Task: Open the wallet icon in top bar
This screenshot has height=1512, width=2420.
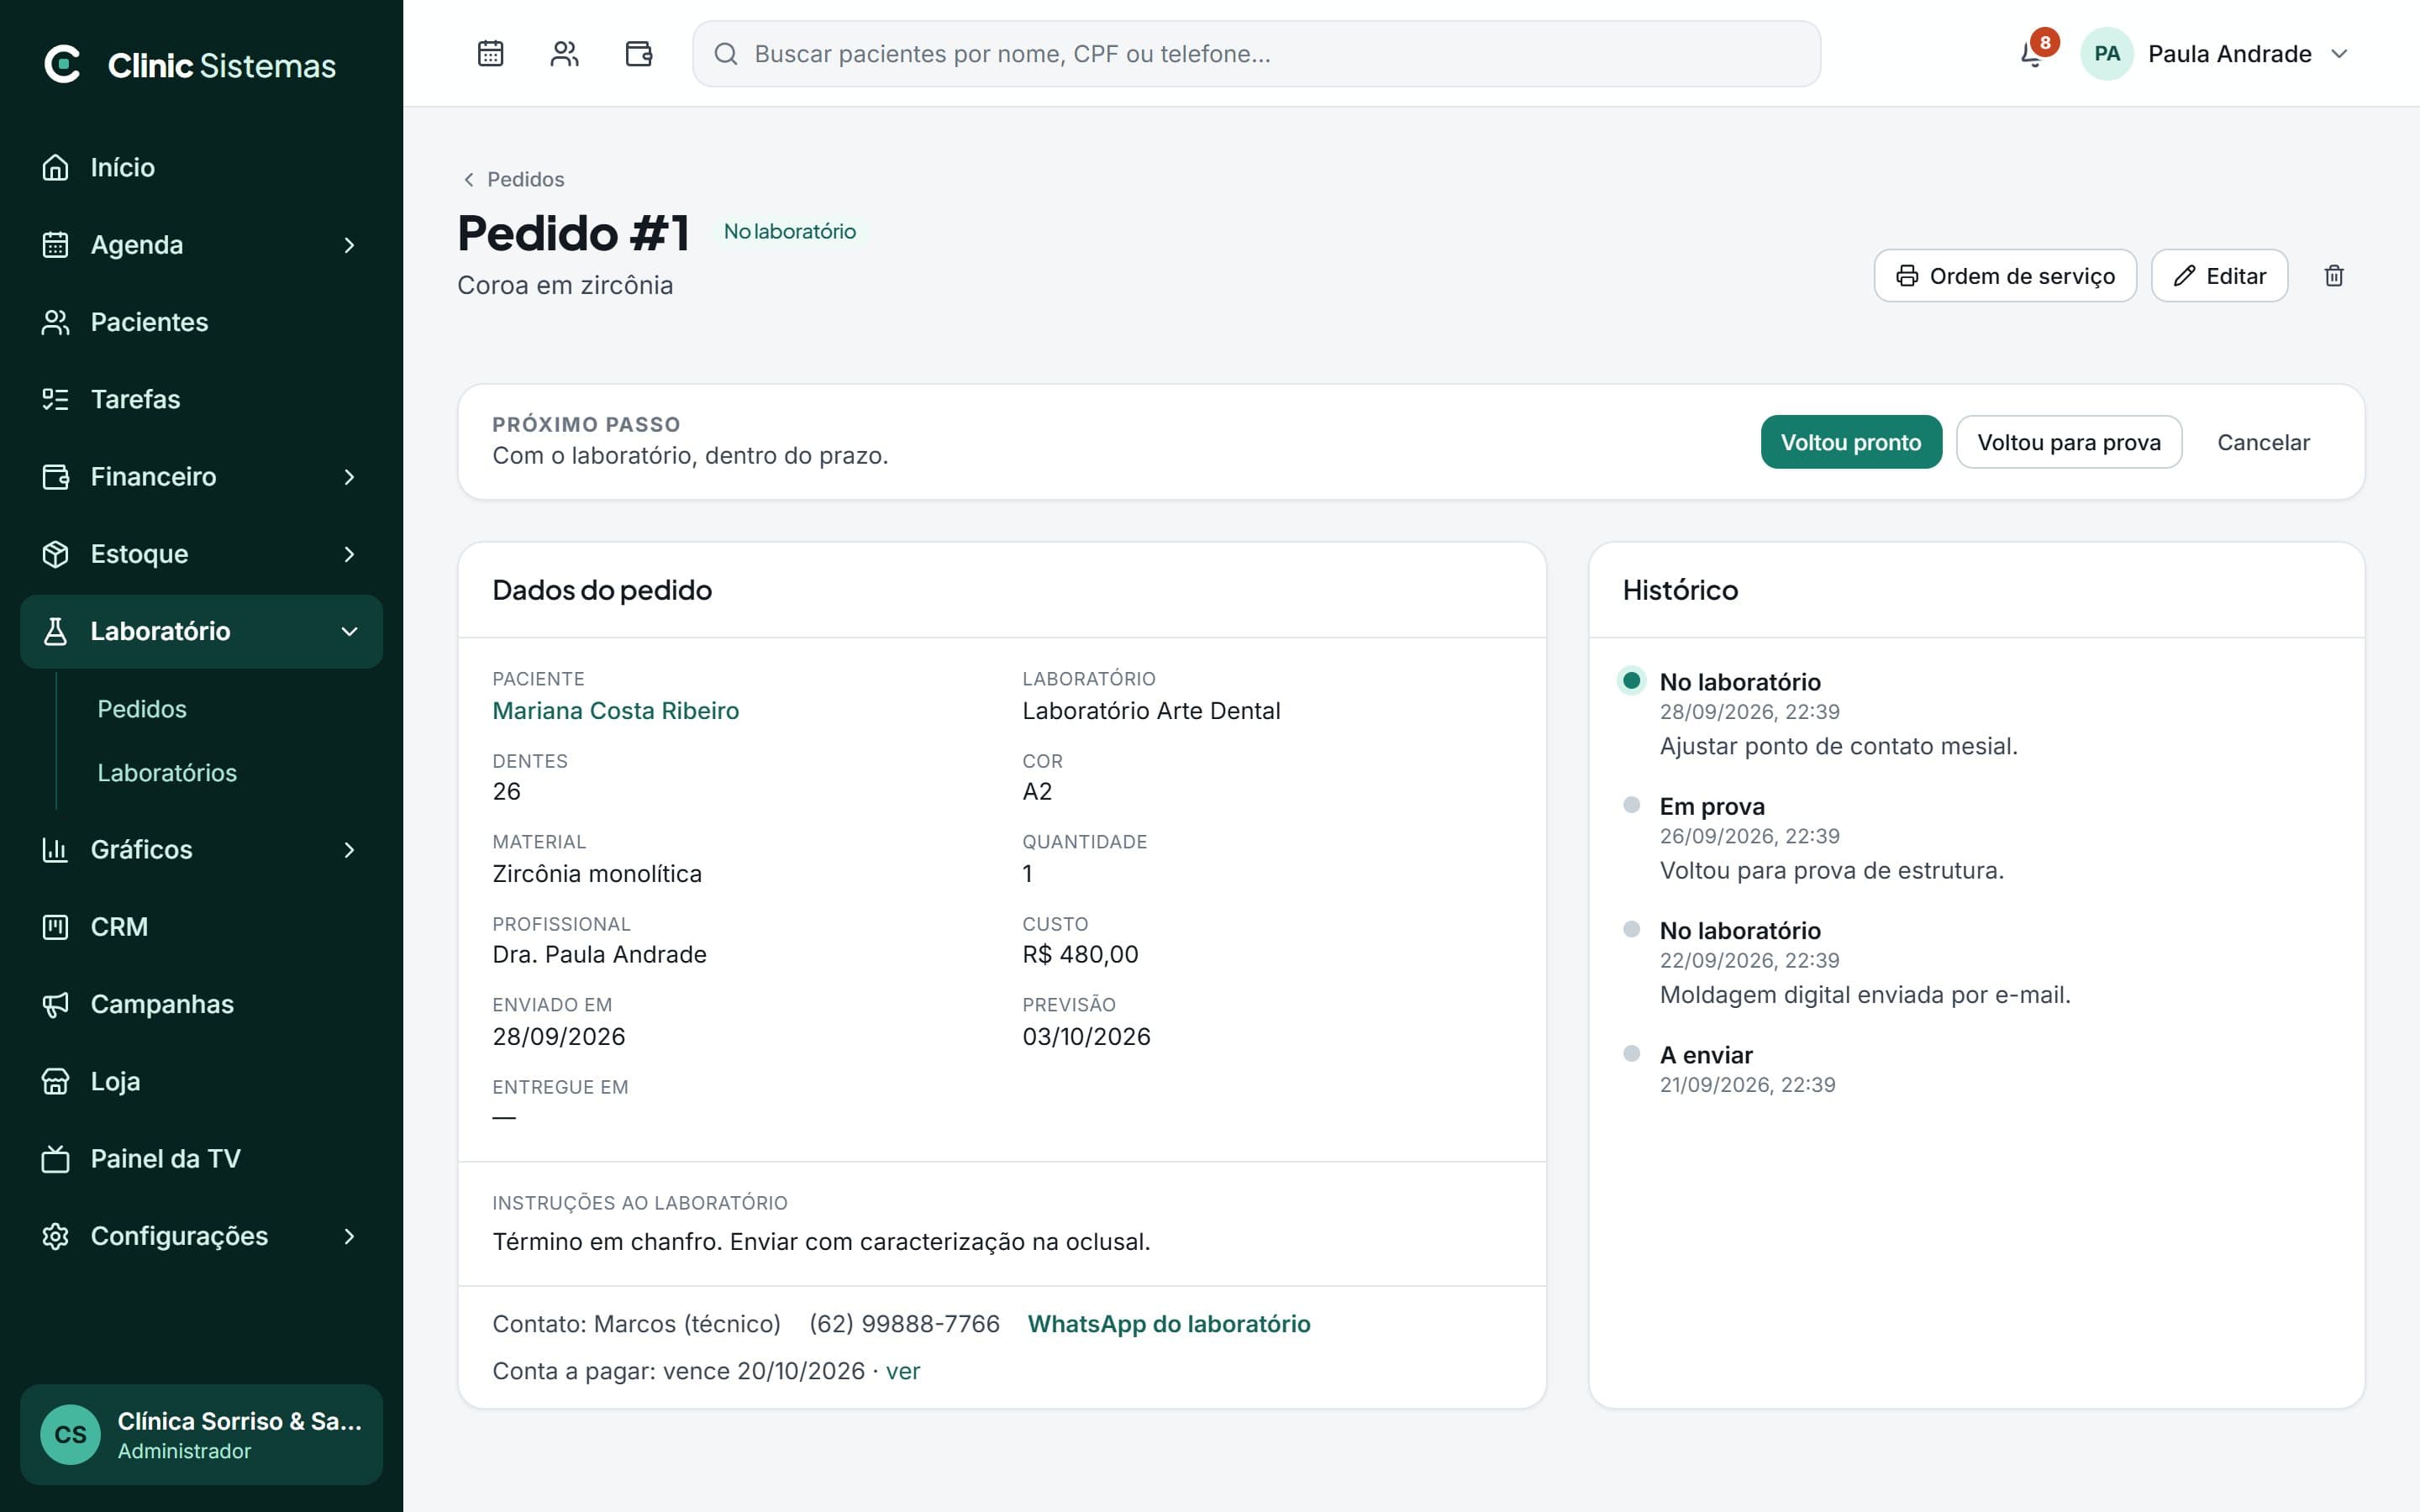Action: (639, 53)
